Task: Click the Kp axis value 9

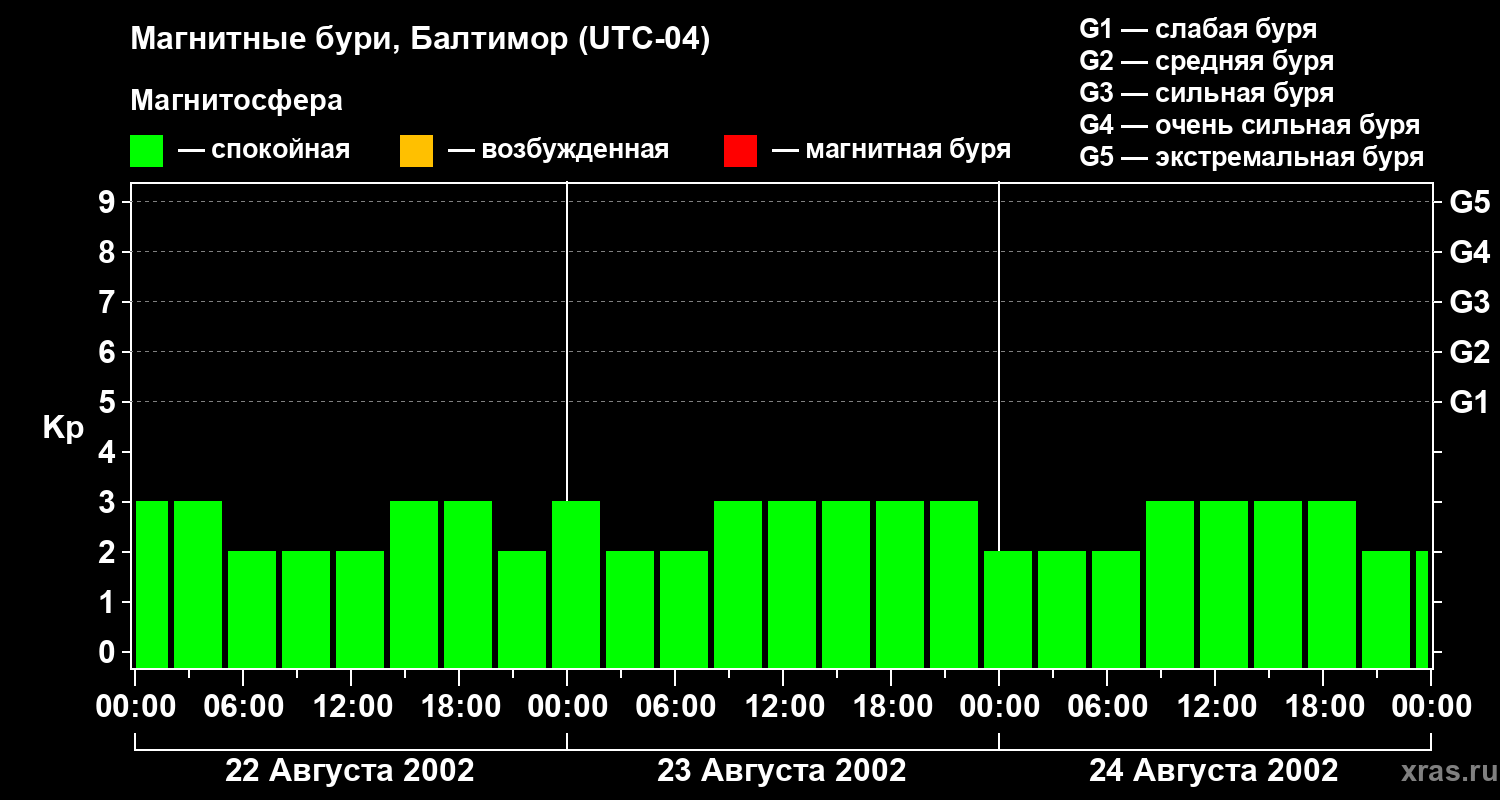Action: coord(108,202)
